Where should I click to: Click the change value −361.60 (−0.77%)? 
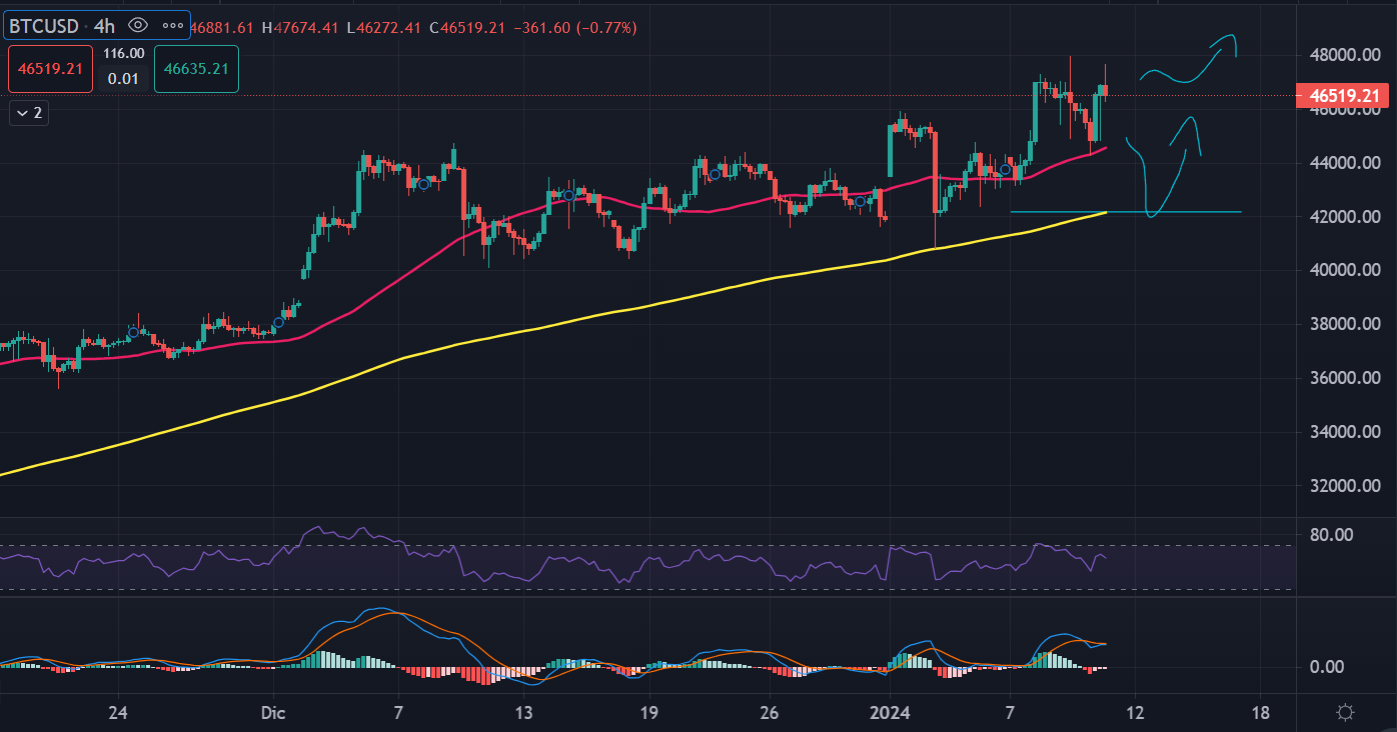[577, 28]
